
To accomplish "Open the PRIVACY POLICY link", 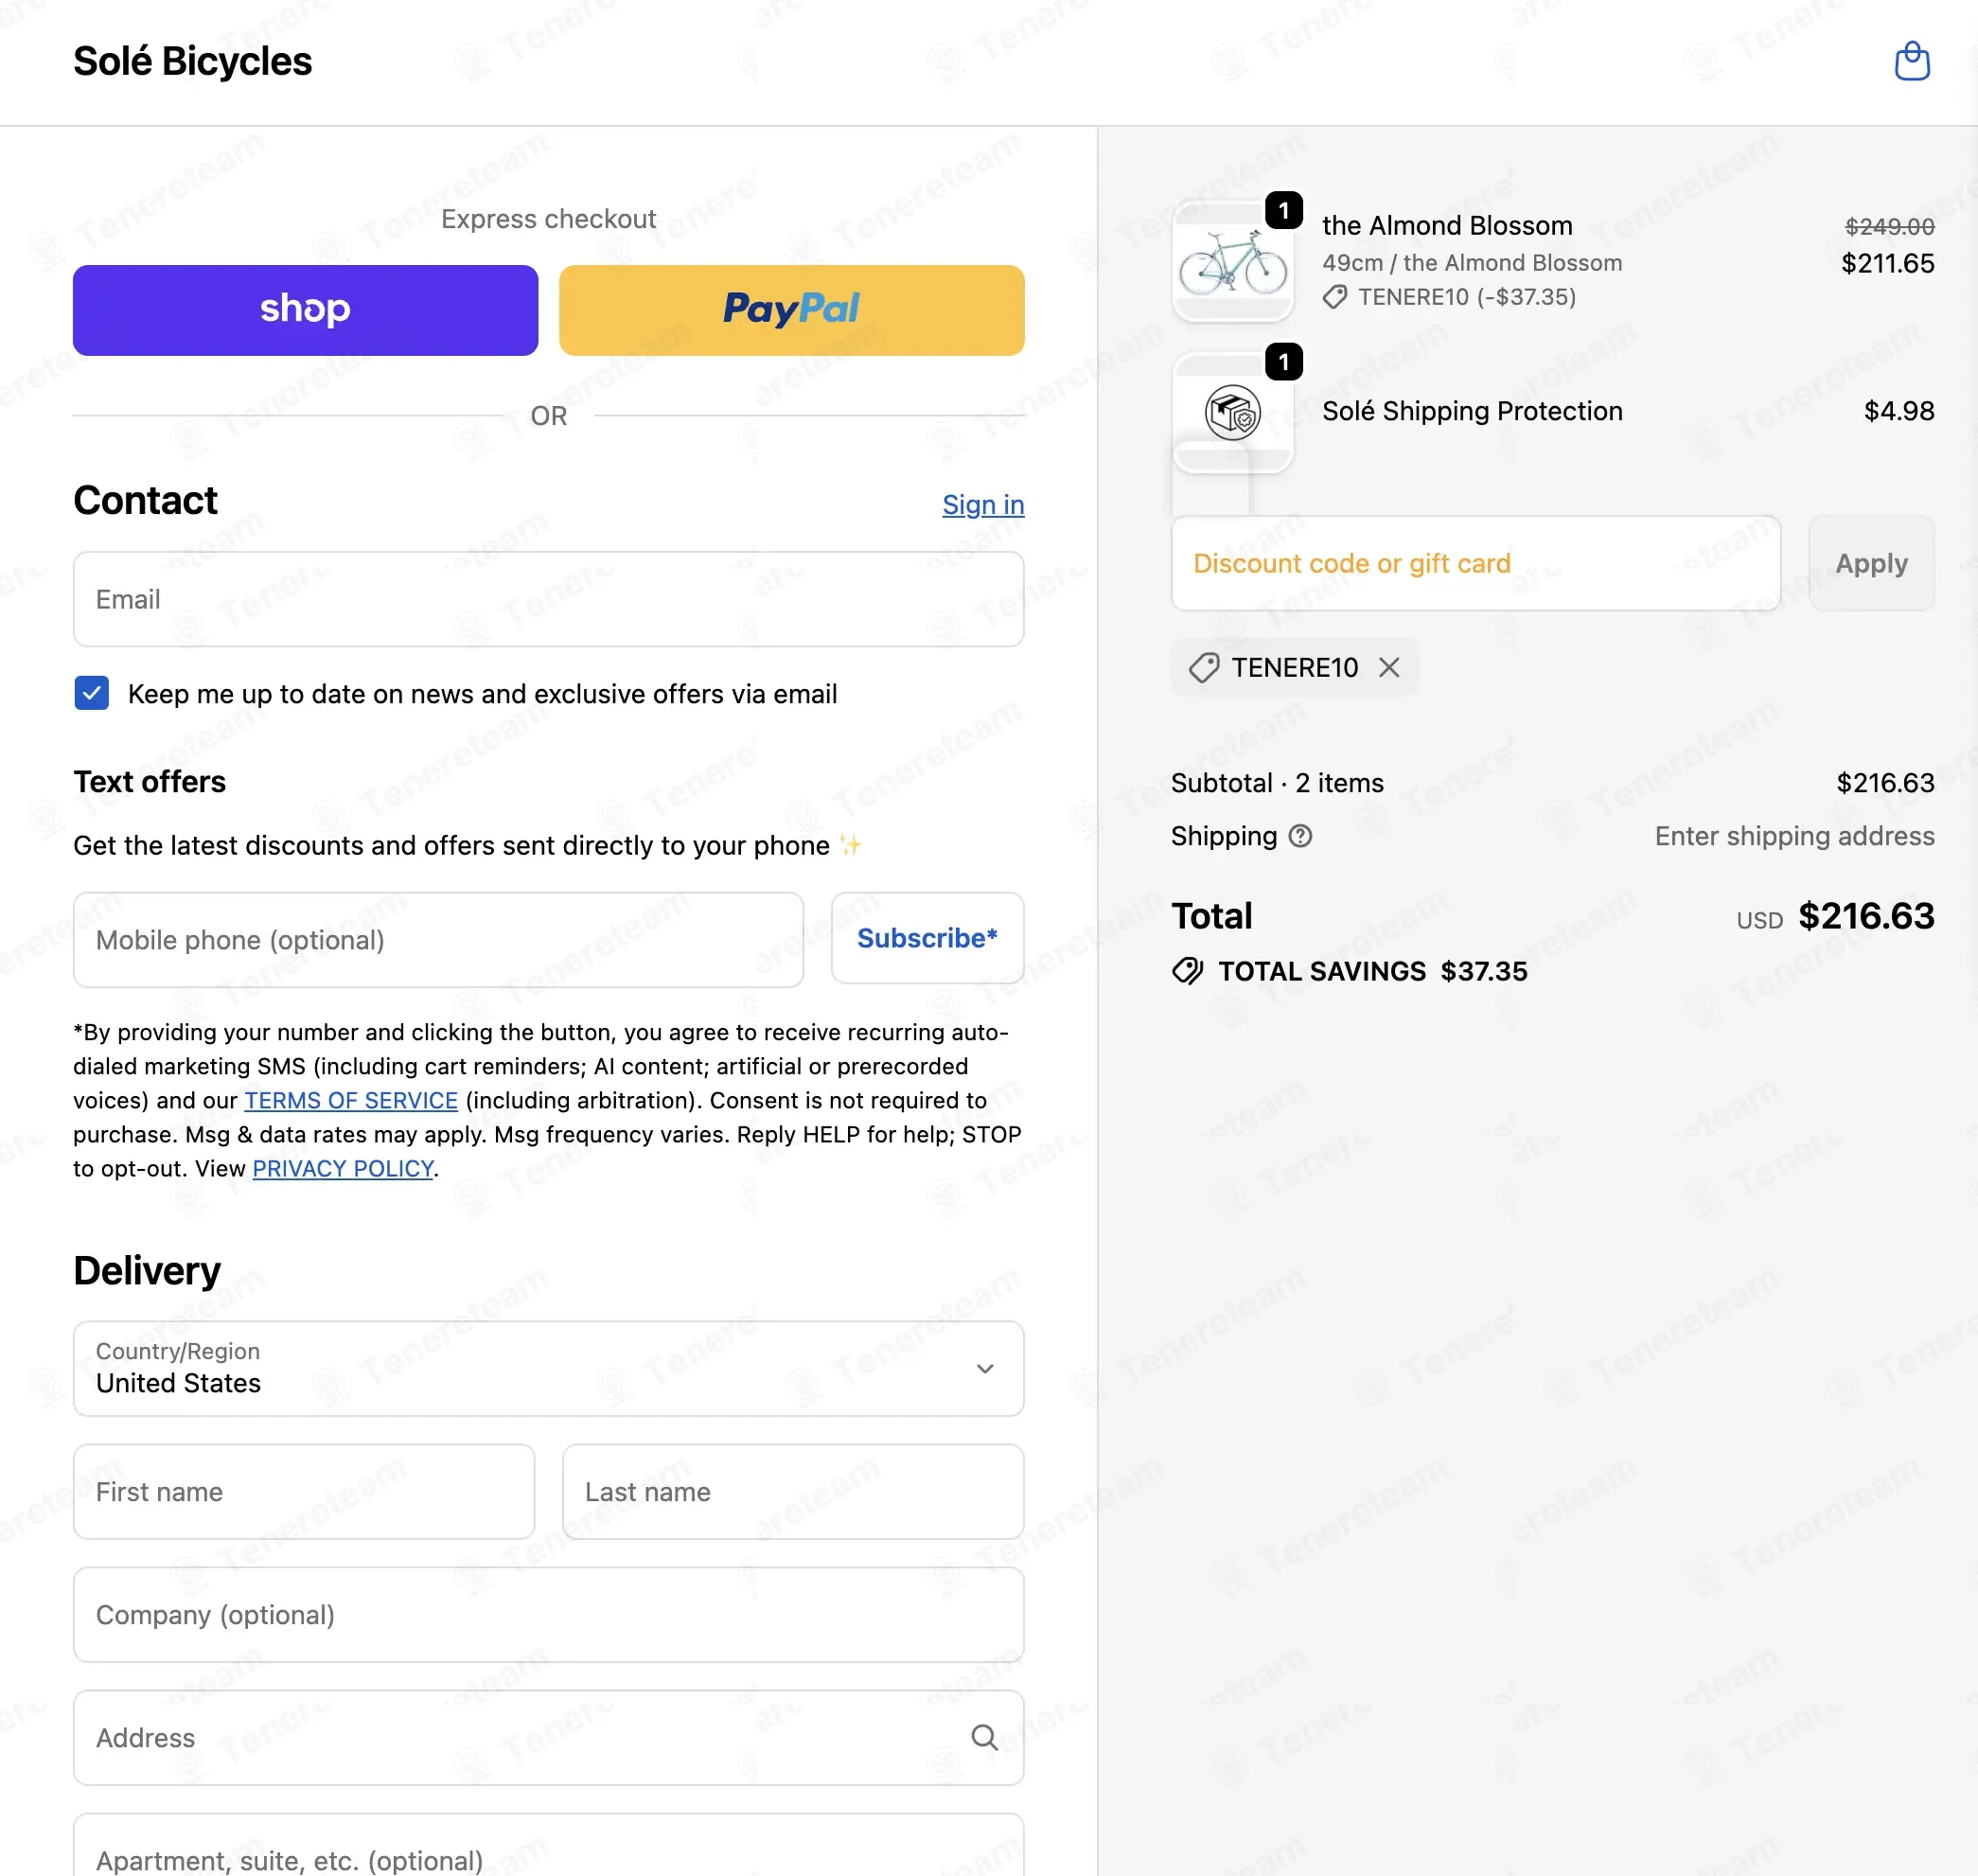I will (343, 1168).
